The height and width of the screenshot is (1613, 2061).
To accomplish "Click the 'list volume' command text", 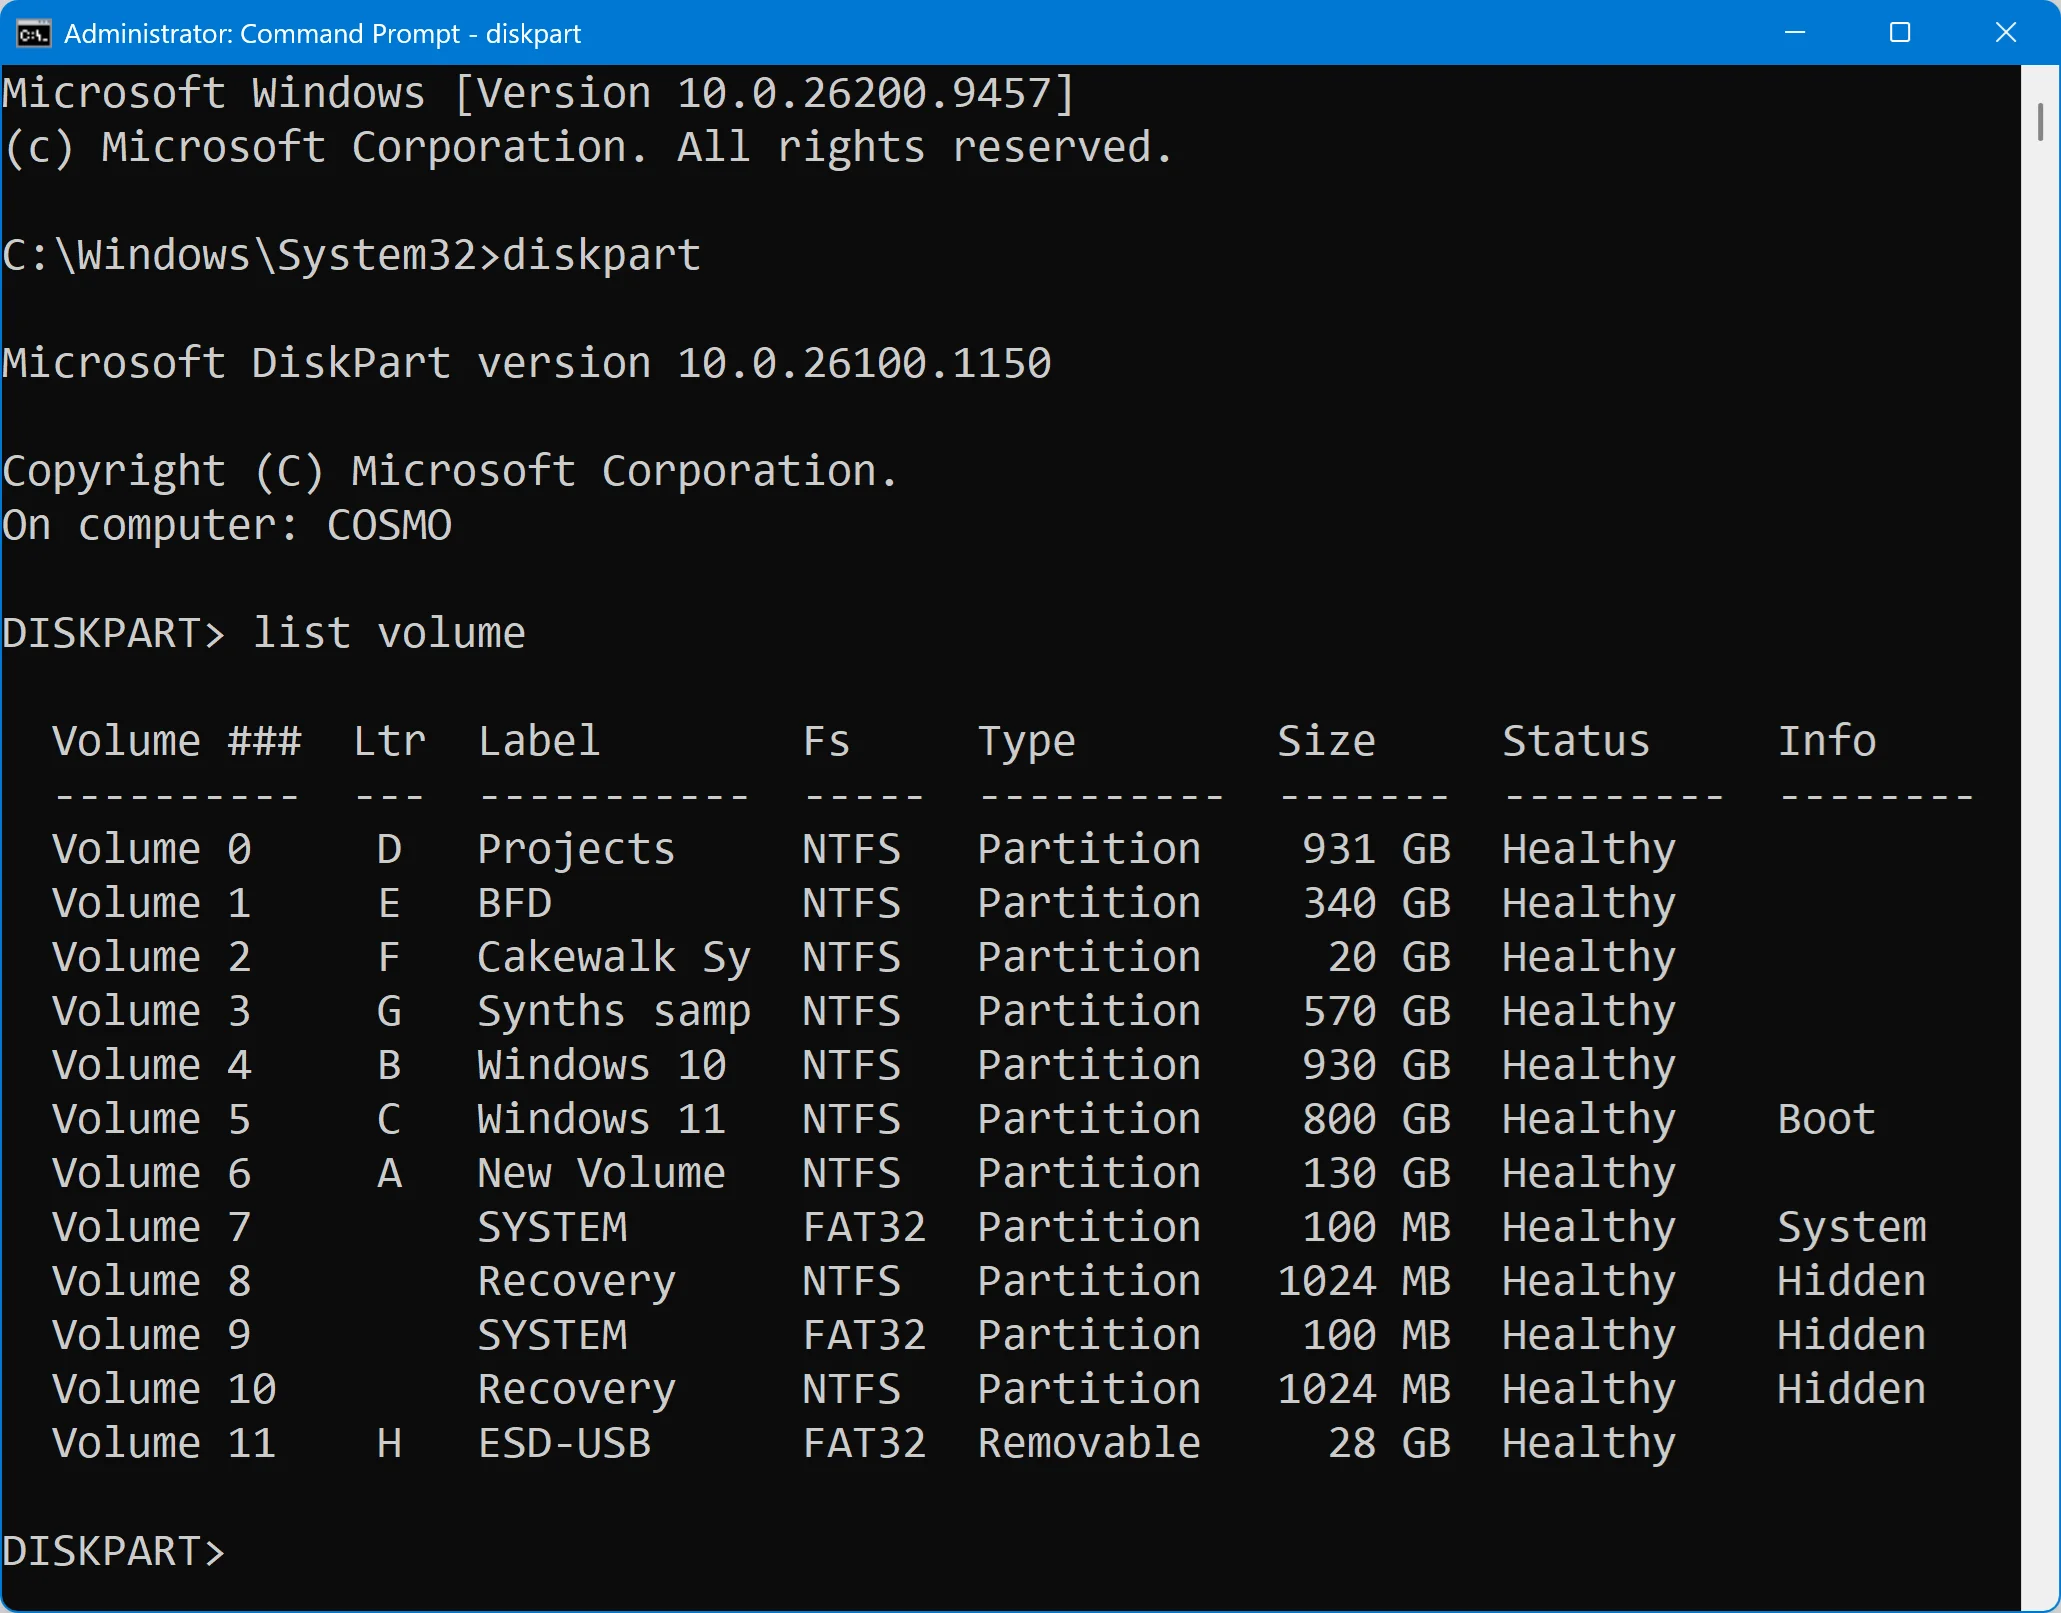I will (x=389, y=633).
